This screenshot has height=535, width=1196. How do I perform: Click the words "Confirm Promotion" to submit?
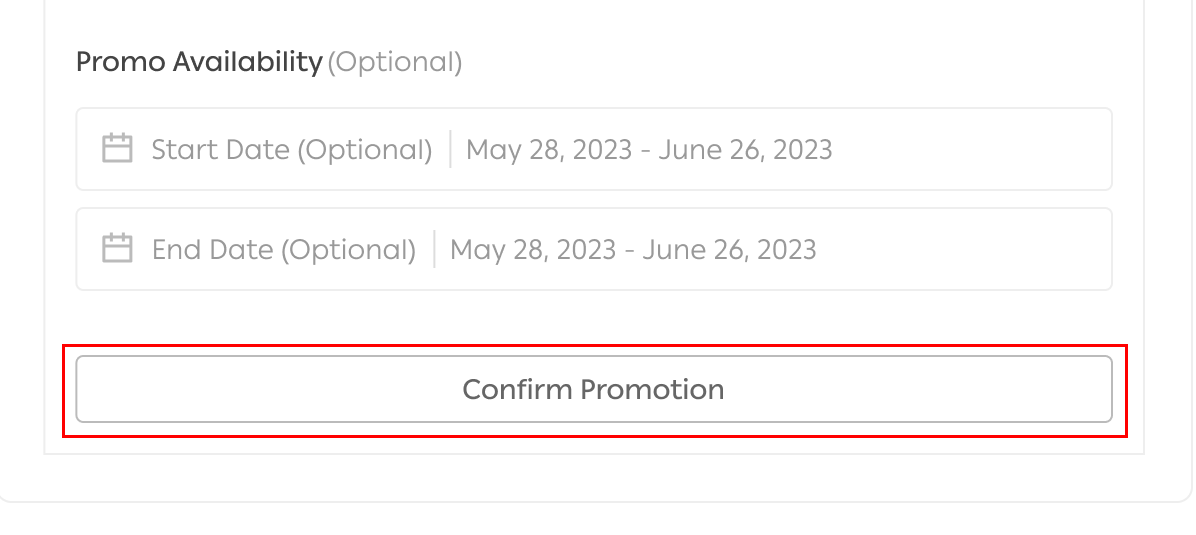pos(593,389)
